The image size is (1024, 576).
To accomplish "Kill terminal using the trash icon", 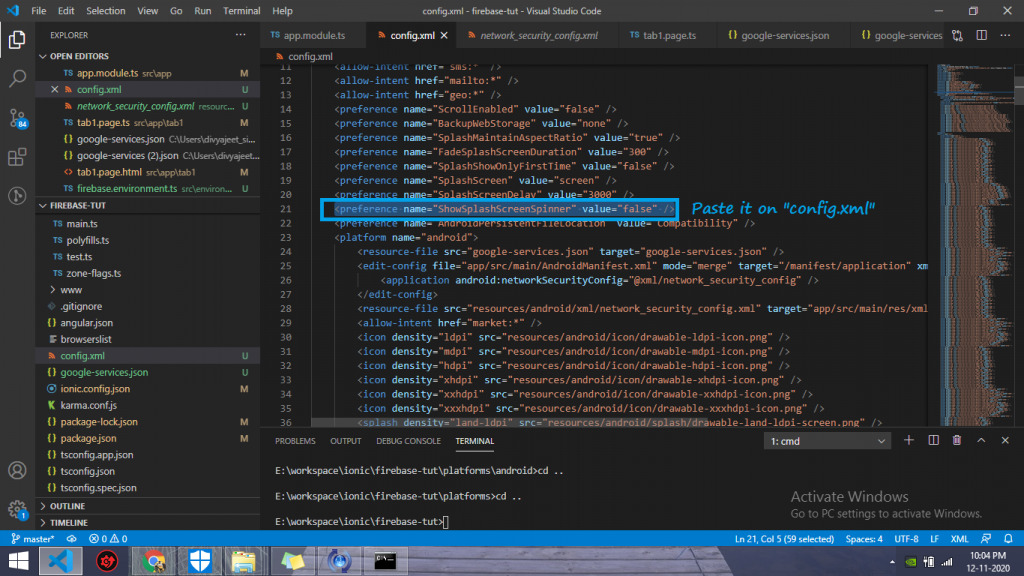I will coord(957,440).
